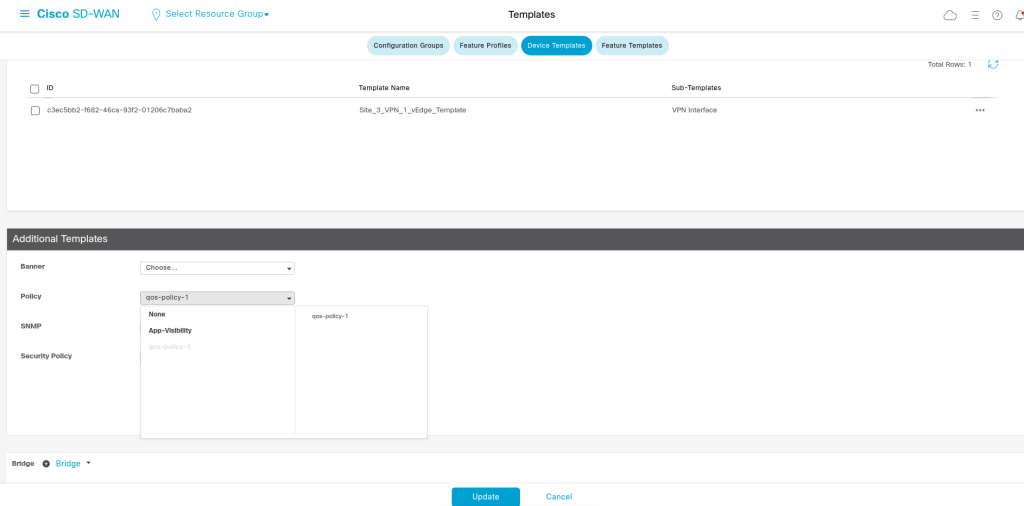This screenshot has height=506, width=1024.
Task: Click the Update button
Action: click(485, 497)
